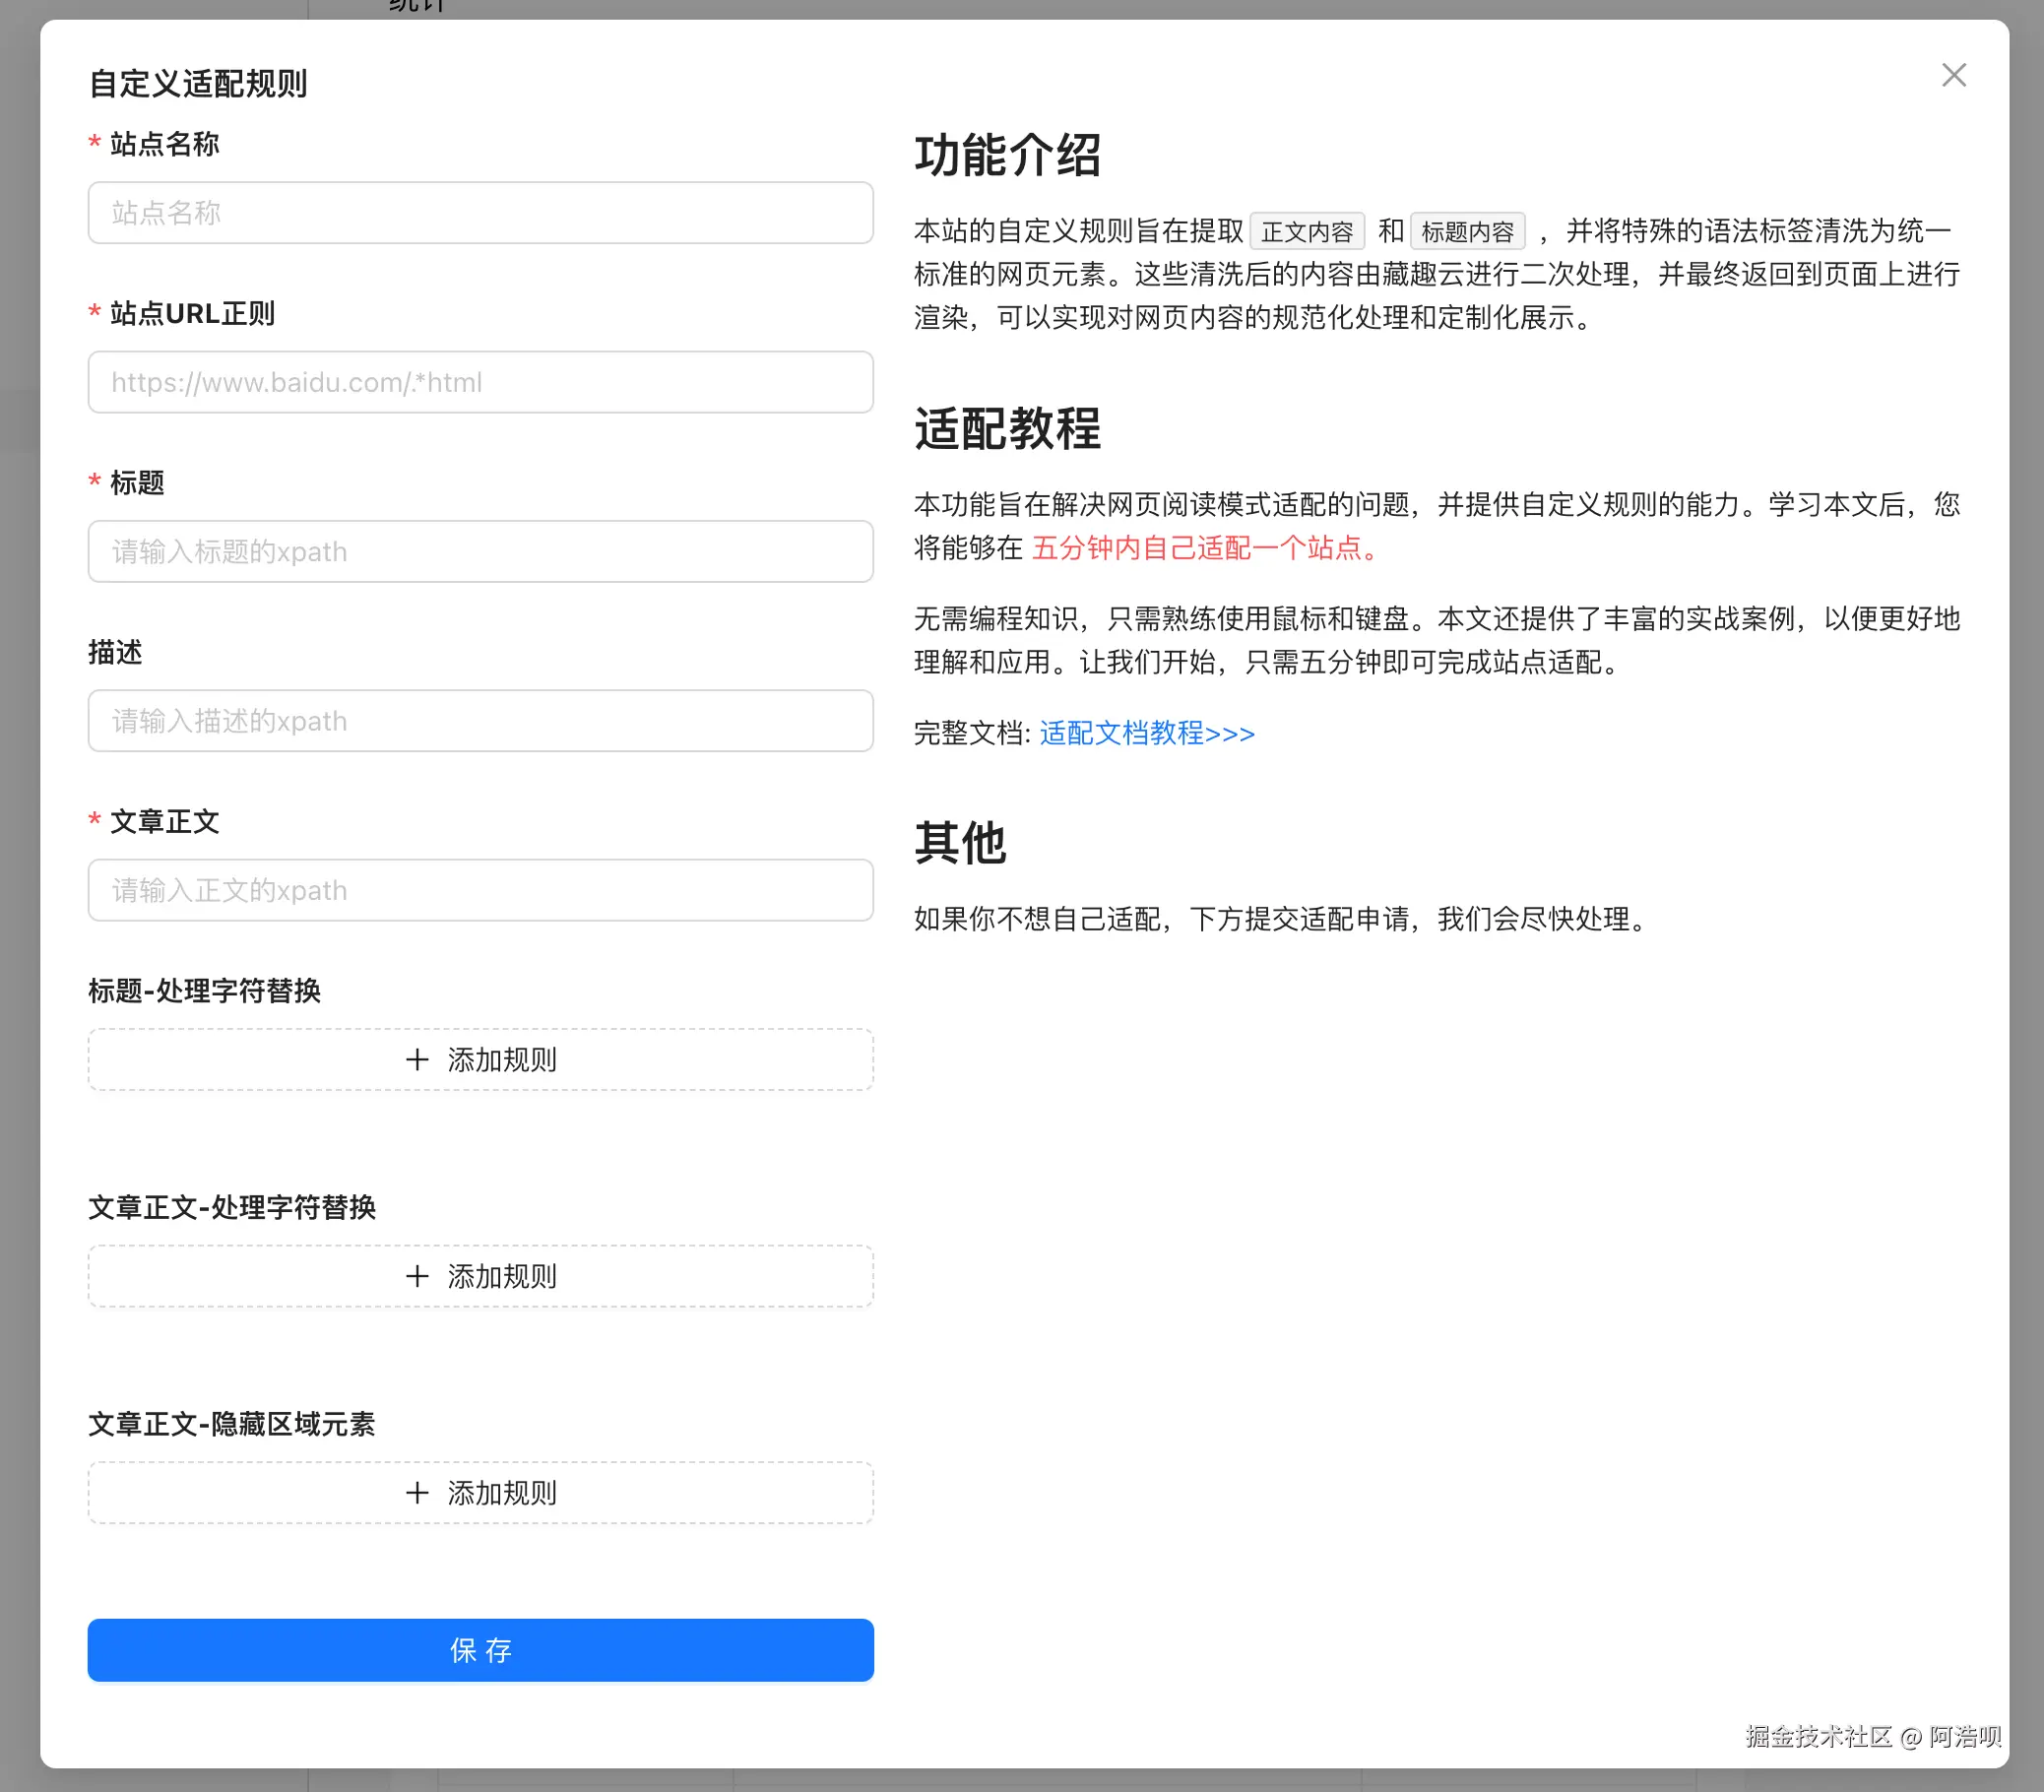Click the 文章正文 xpath input box
The height and width of the screenshot is (1792, 2044).
[480, 890]
